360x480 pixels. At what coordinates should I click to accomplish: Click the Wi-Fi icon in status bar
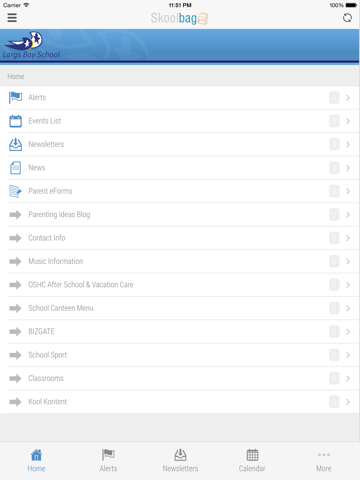point(26,5)
